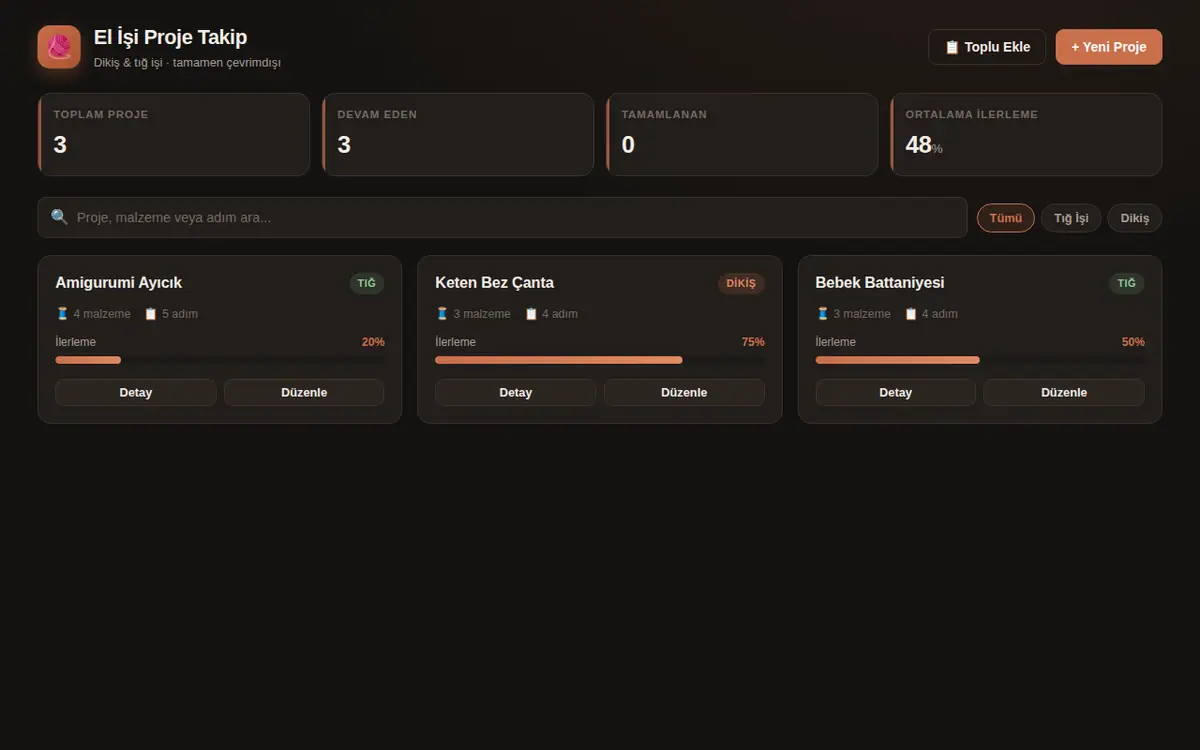This screenshot has width=1200, height=750.
Task: Edit Bebek Battaniyesi with Düzenle
Action: tap(1064, 393)
